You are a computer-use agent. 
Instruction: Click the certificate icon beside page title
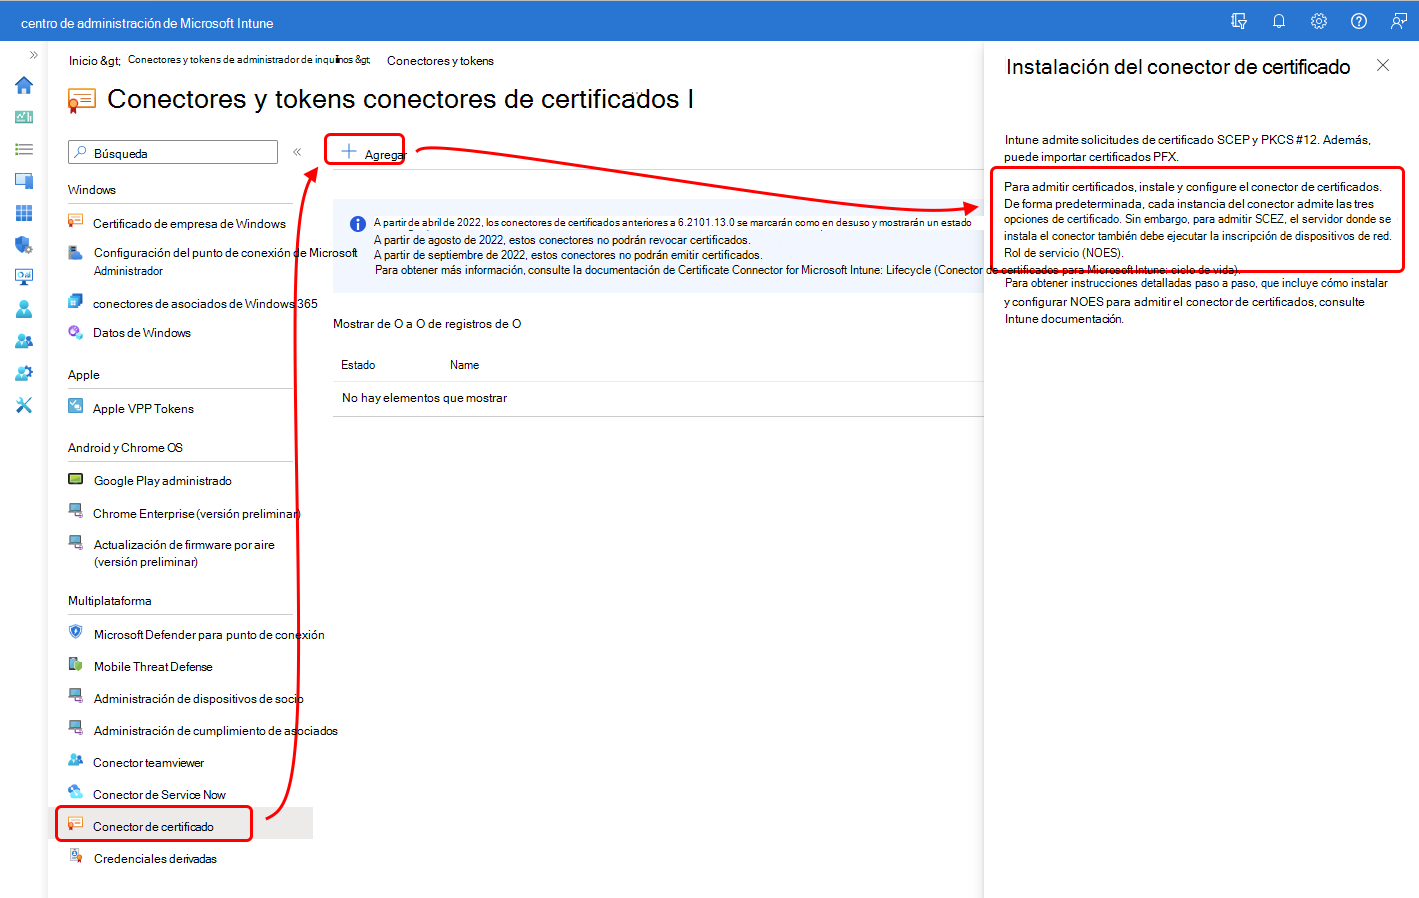[x=81, y=100]
